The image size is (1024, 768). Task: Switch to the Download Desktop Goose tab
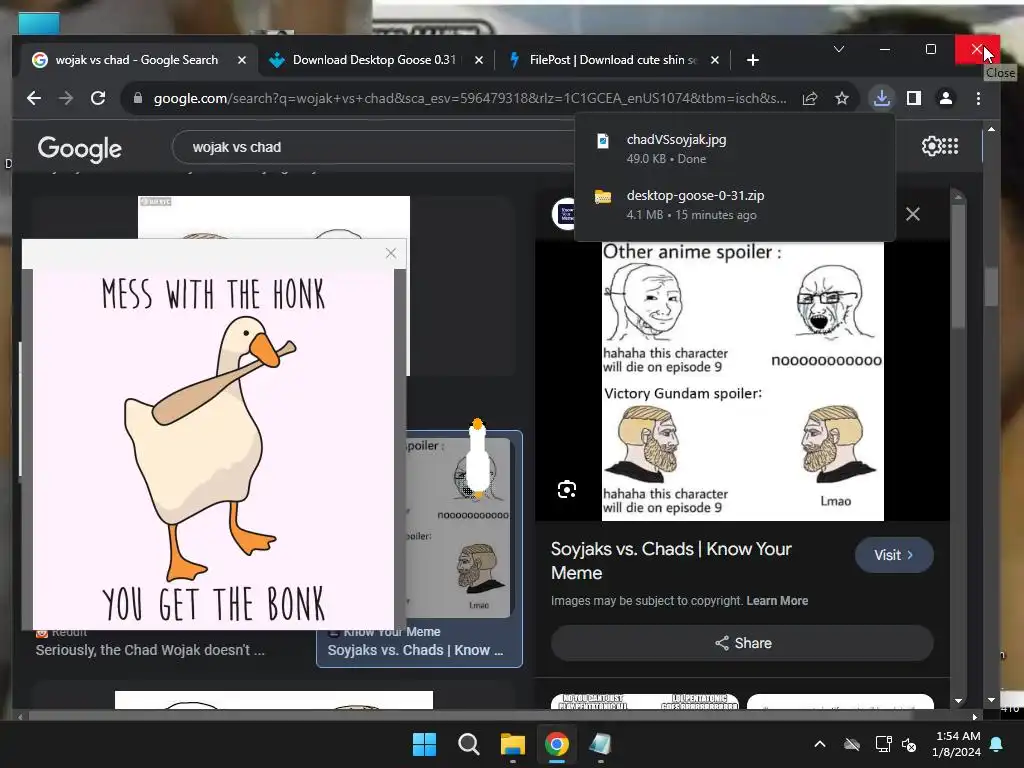[x=374, y=60]
